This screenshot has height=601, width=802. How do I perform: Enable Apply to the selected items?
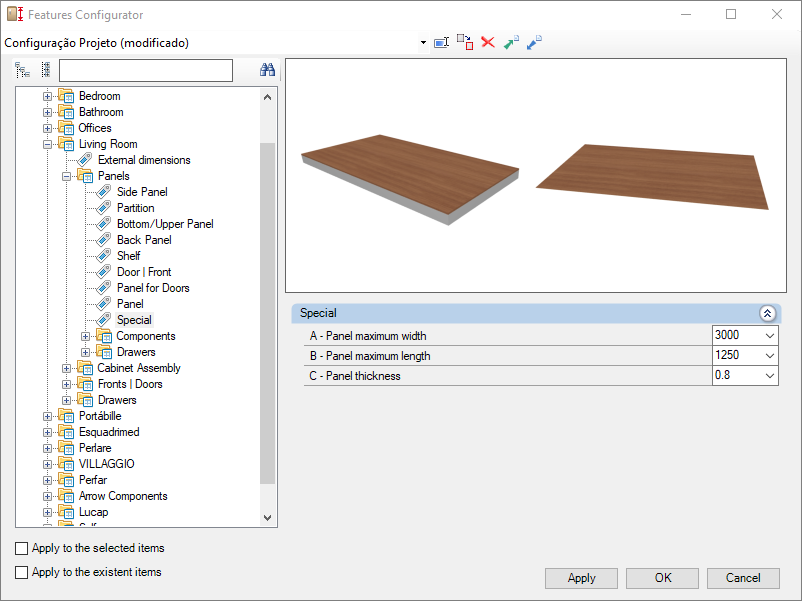[x=21, y=548]
